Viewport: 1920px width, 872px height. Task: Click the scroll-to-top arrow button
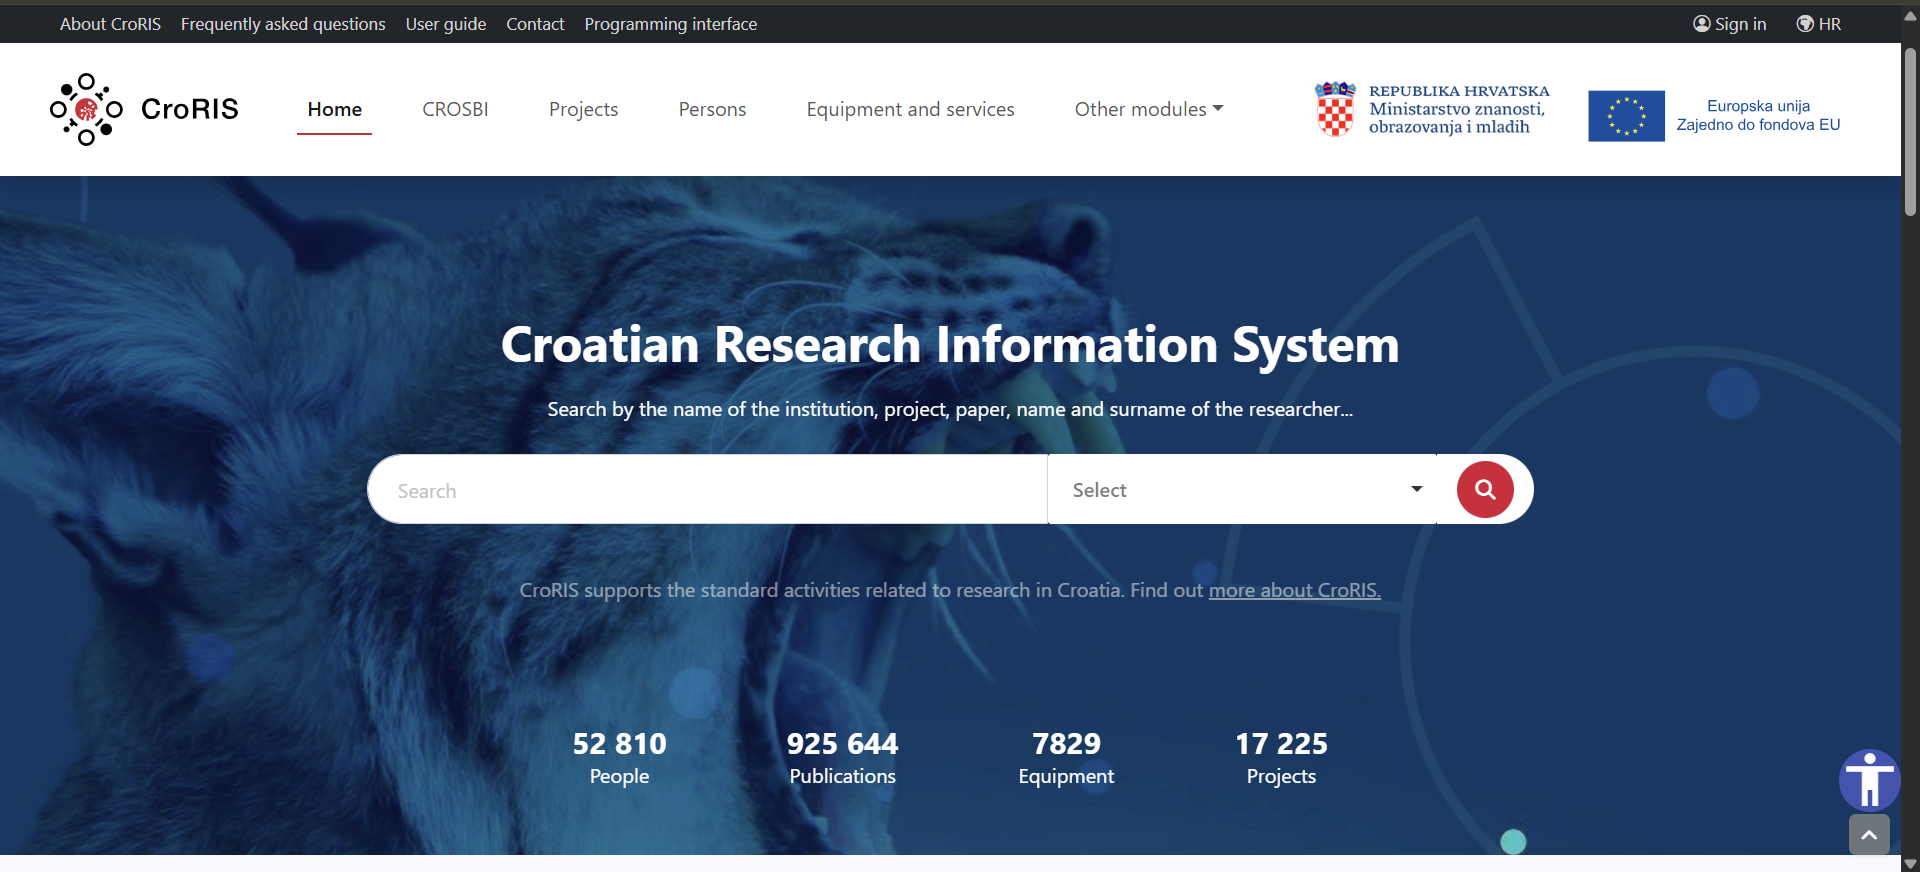[1869, 834]
